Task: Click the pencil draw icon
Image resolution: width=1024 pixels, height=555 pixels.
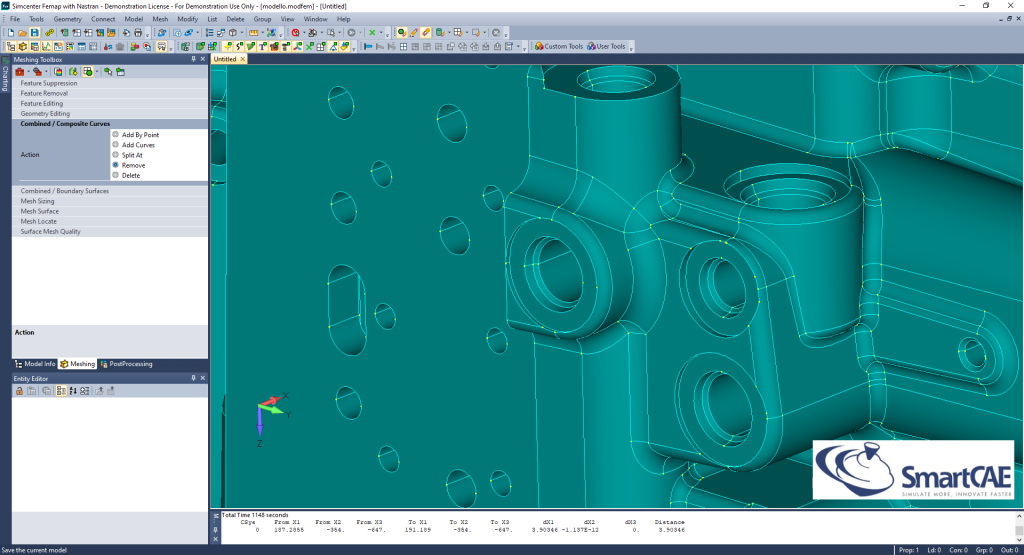Action: (x=413, y=33)
